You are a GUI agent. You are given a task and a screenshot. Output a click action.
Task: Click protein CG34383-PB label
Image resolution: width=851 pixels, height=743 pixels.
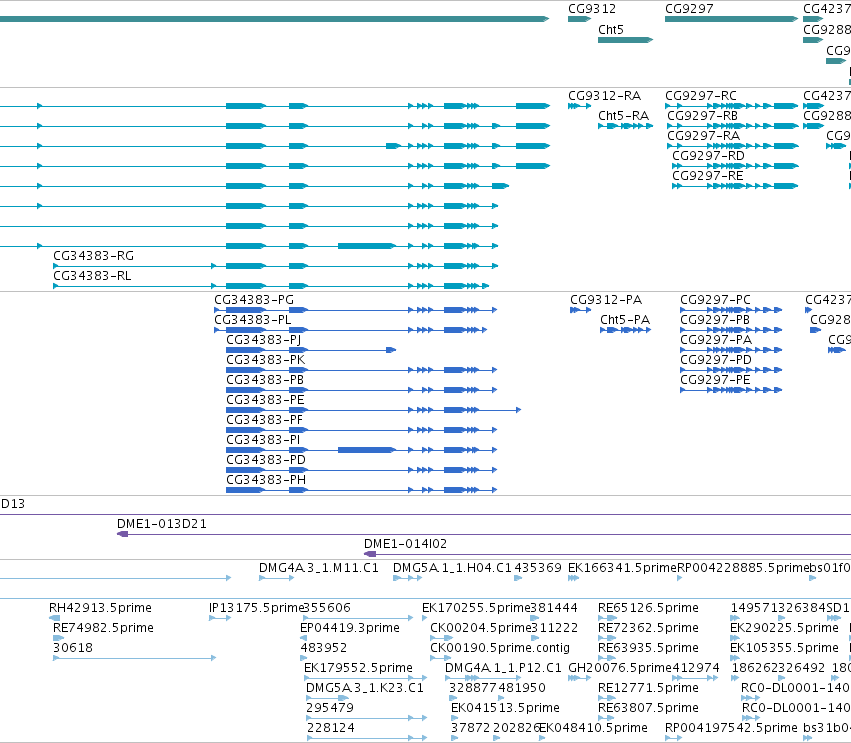click(x=265, y=380)
